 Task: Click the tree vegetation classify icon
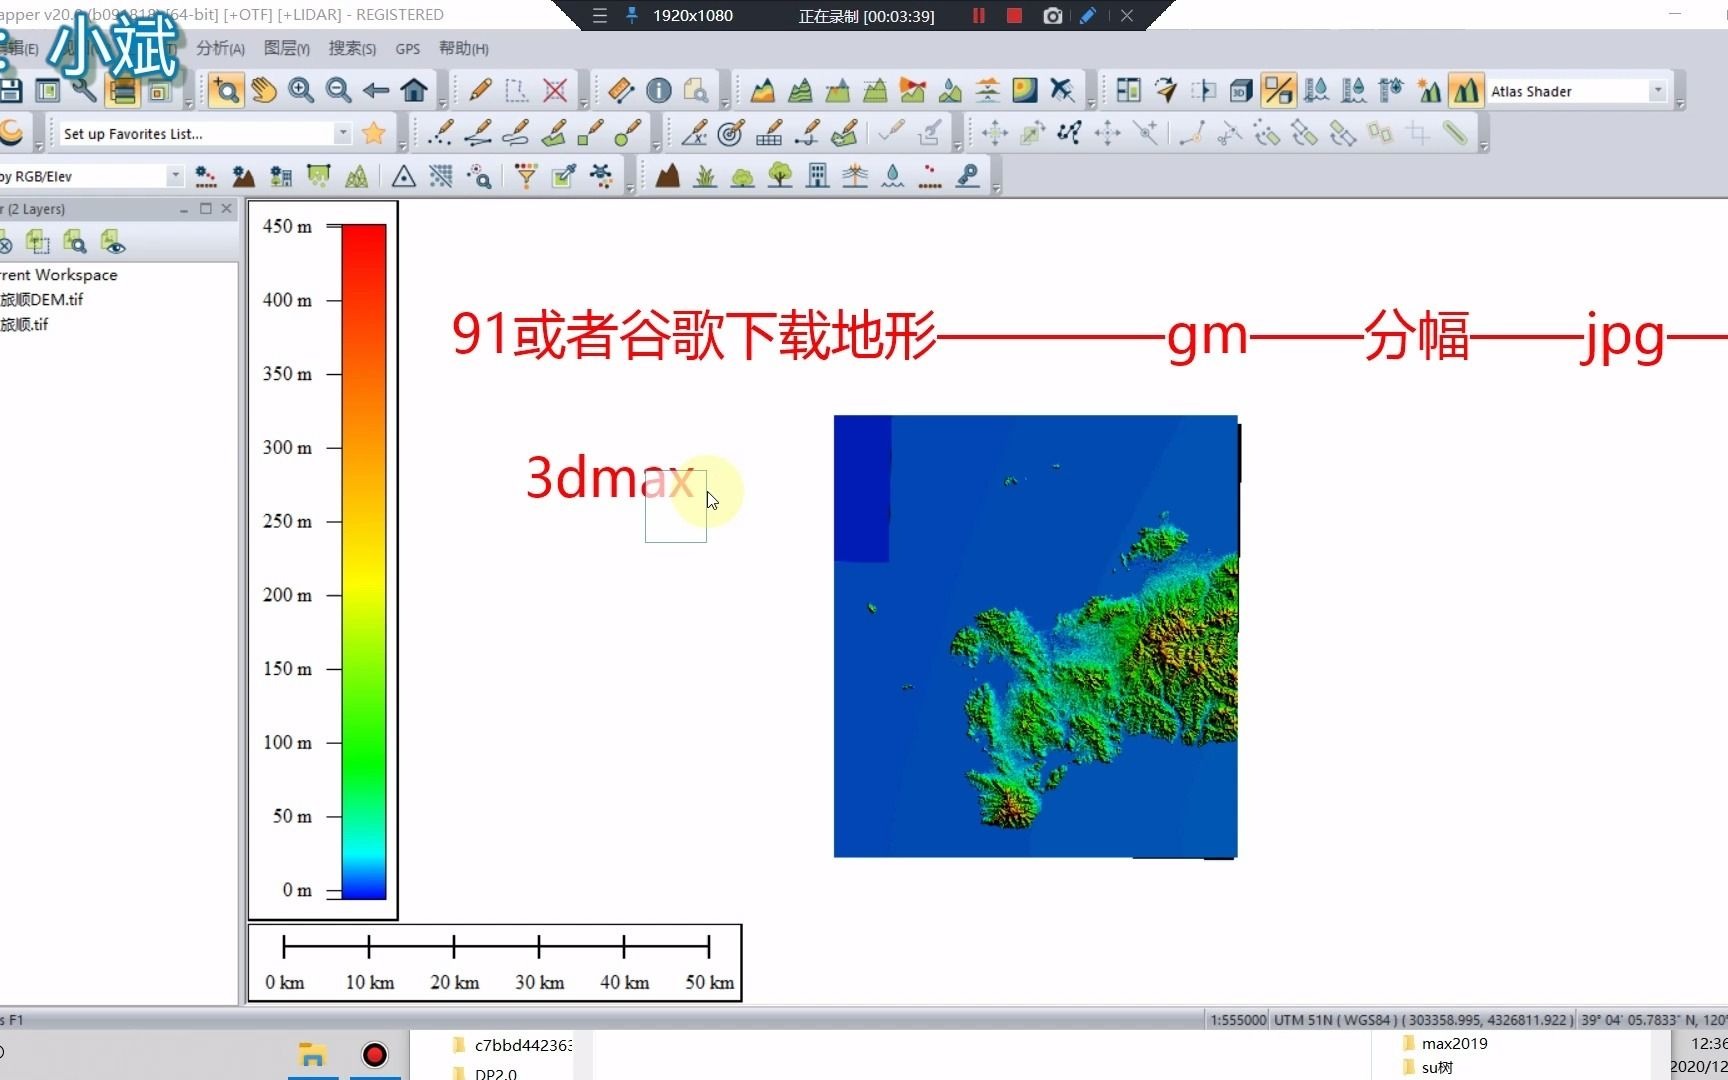tap(780, 177)
